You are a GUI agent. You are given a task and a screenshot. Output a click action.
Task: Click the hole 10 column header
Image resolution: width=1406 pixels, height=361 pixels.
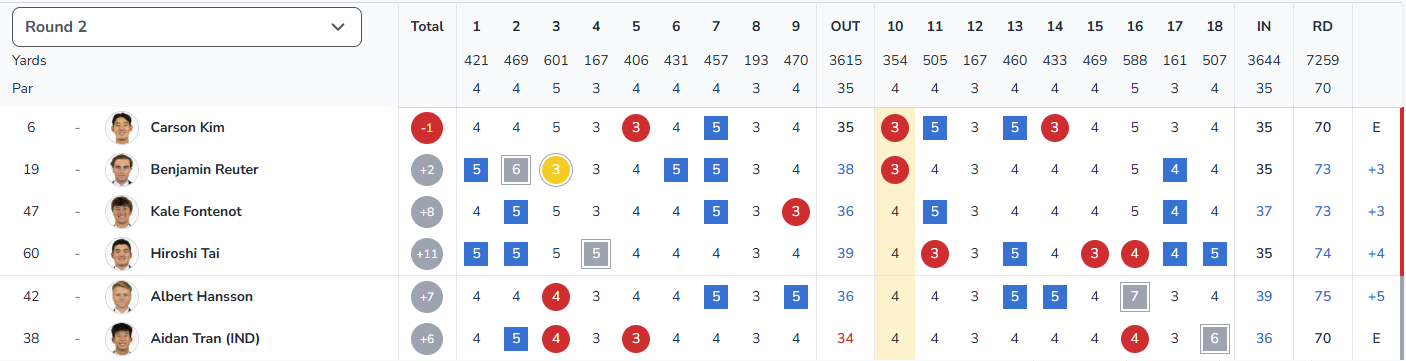(895, 27)
